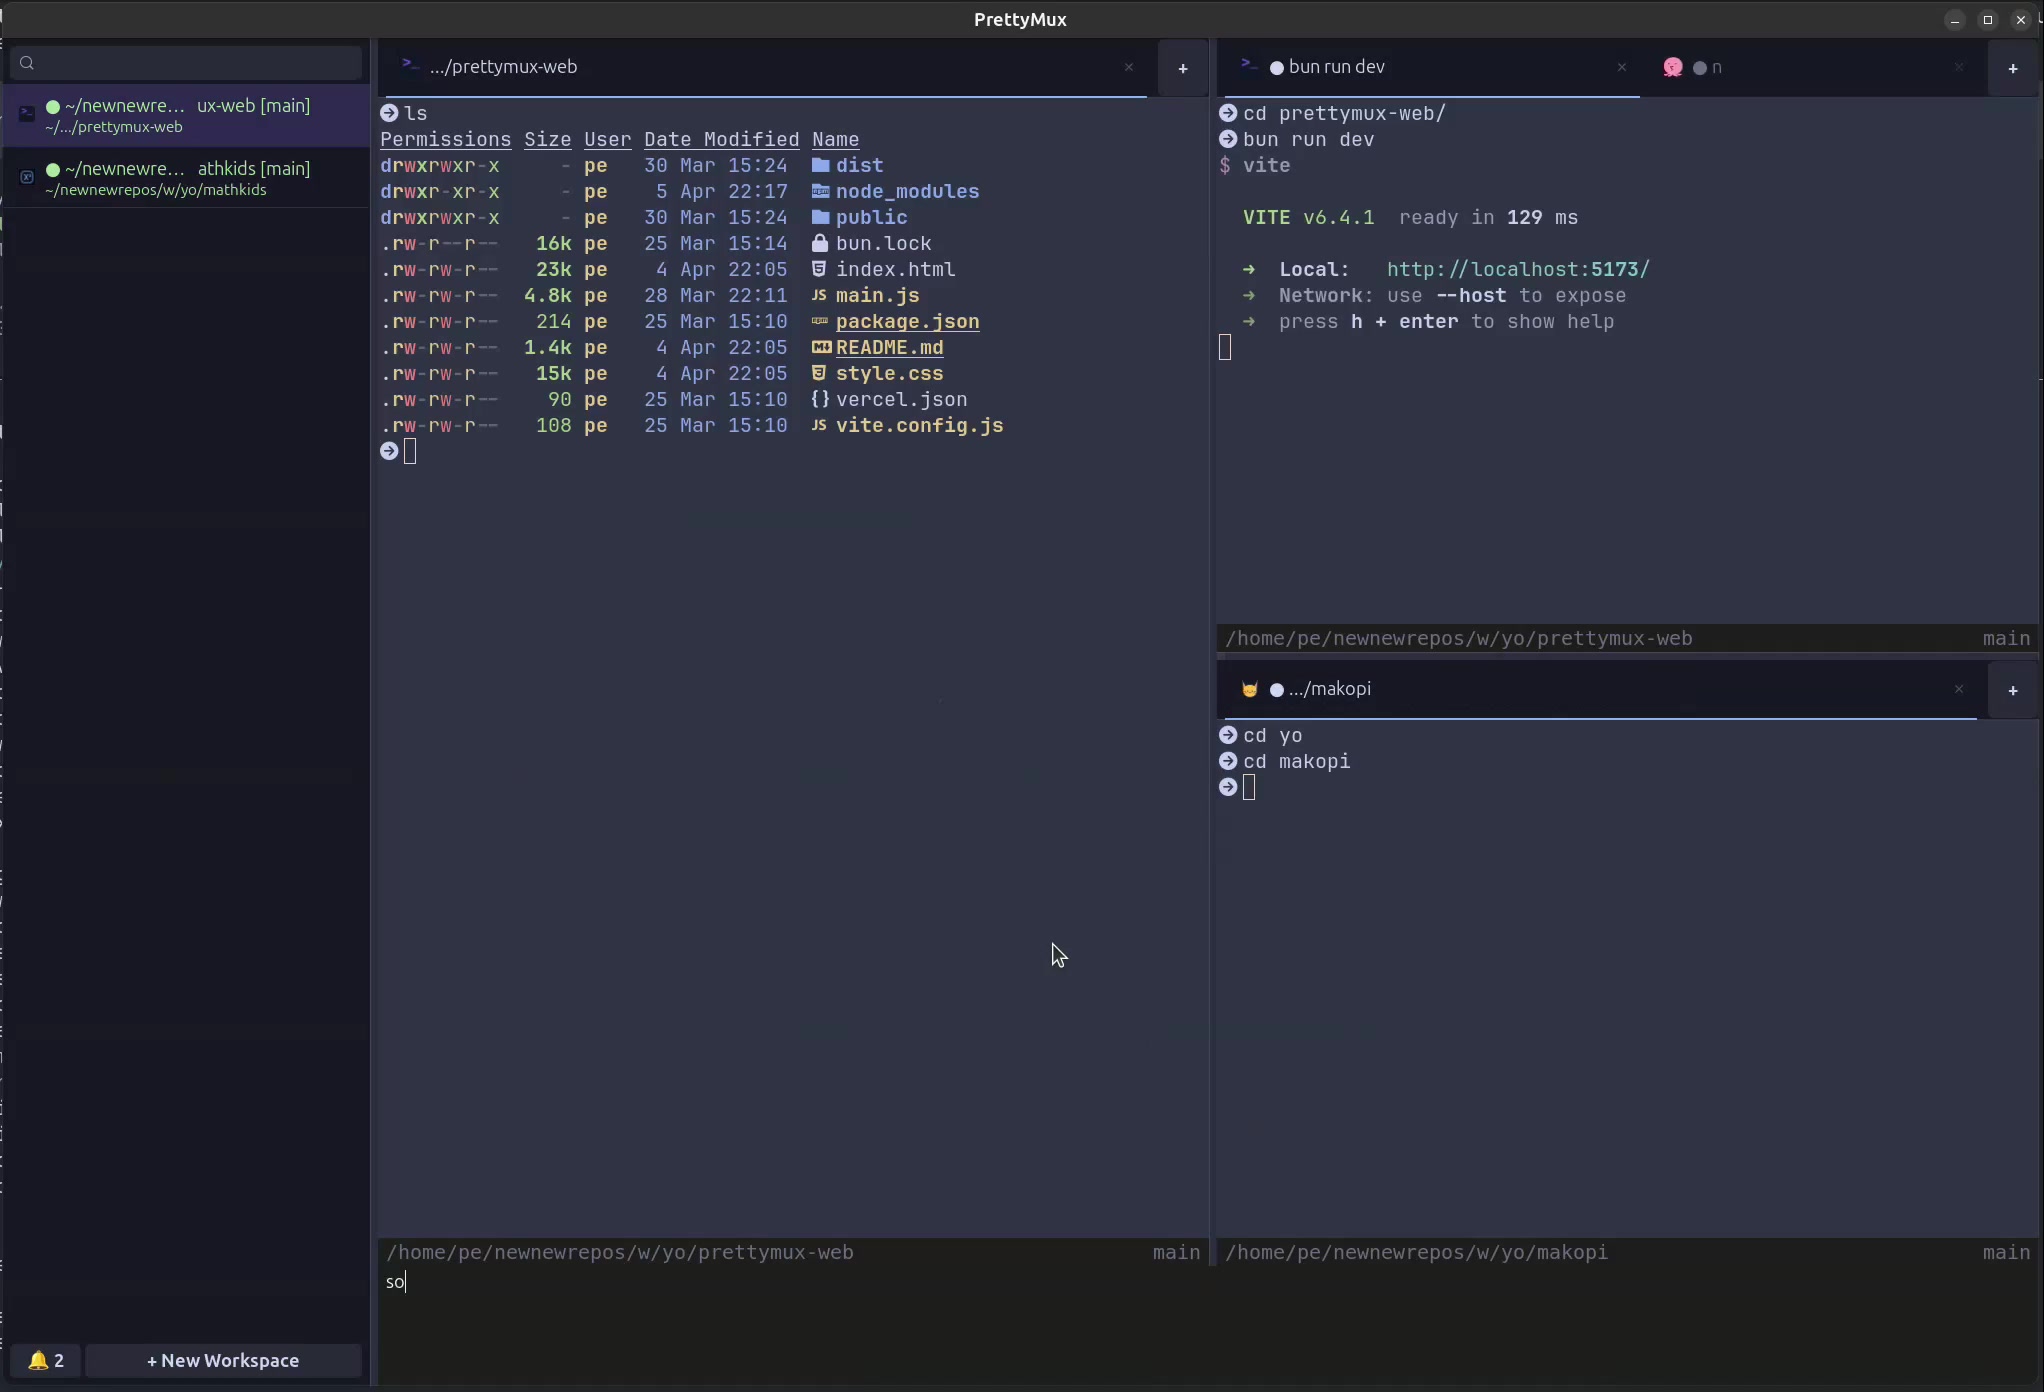Focus the sidebar search field
The height and width of the screenshot is (1392, 2044).
click(x=195, y=63)
